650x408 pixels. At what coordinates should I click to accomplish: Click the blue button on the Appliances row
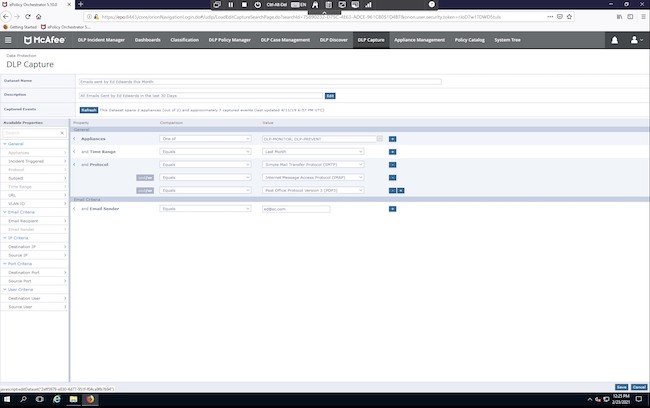coord(393,139)
